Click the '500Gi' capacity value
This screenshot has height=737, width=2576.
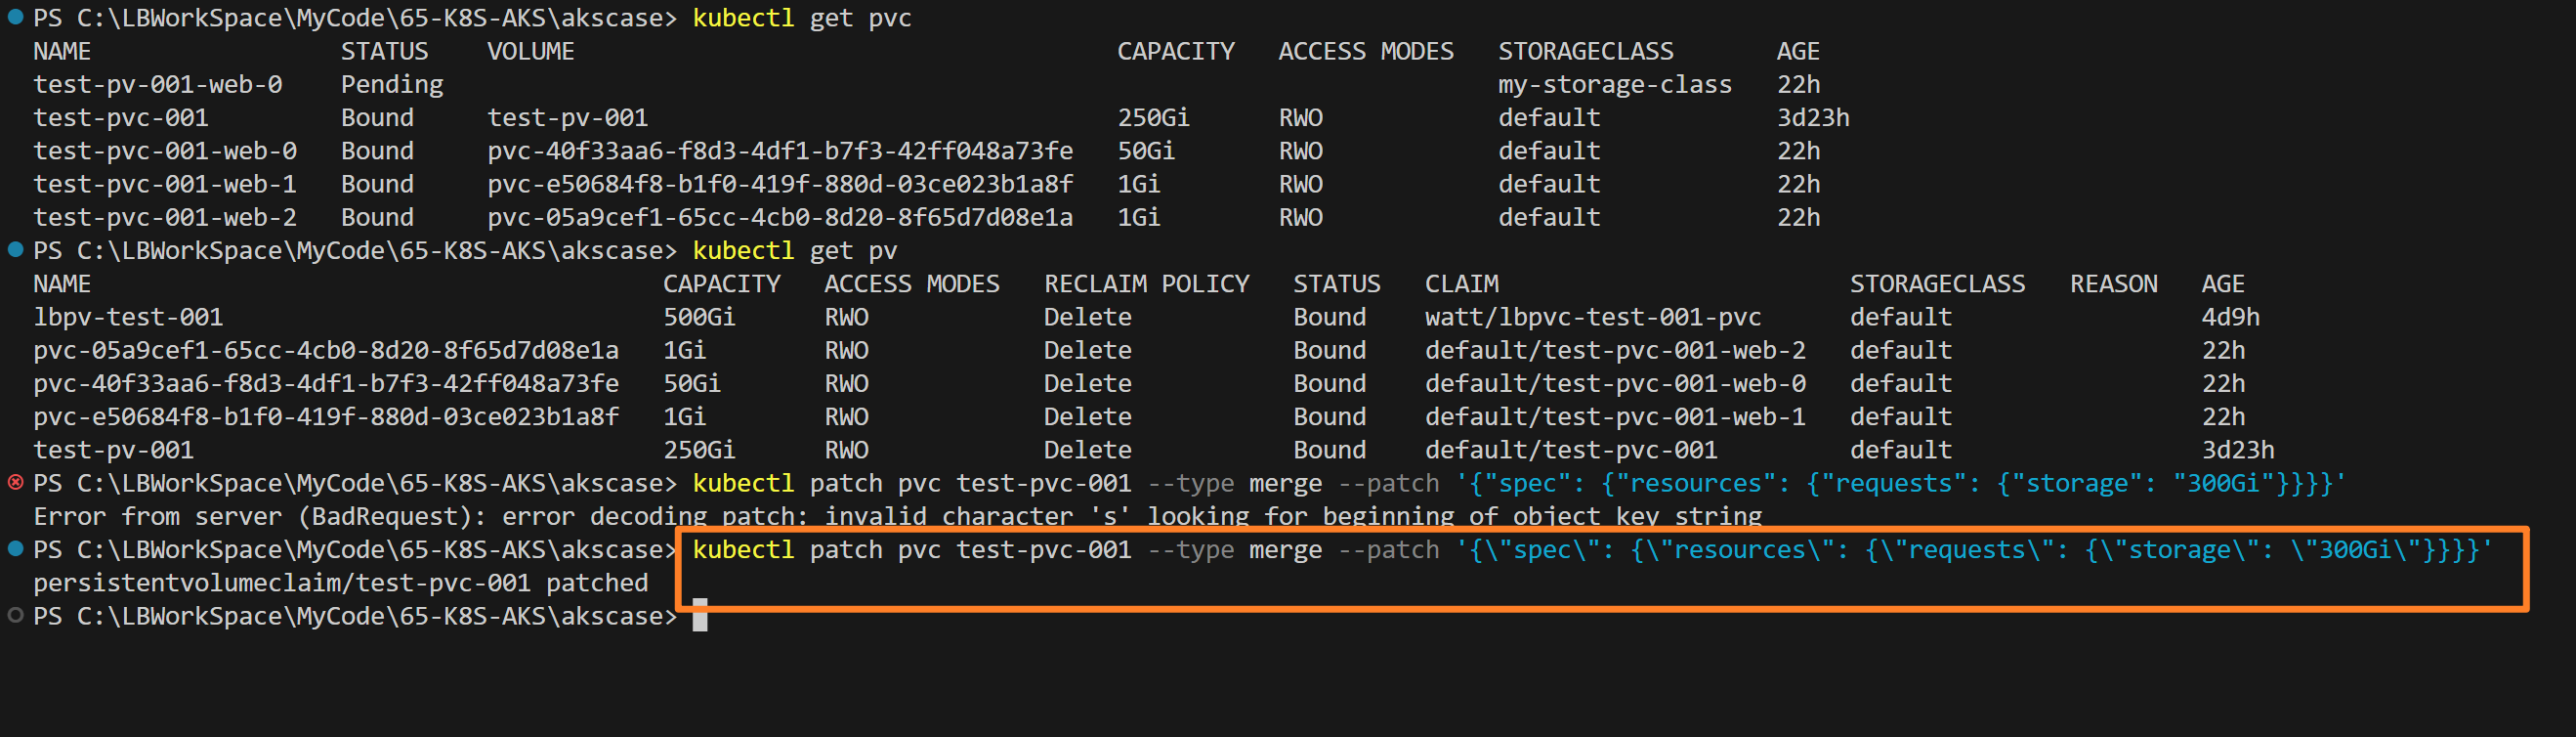pos(698,317)
